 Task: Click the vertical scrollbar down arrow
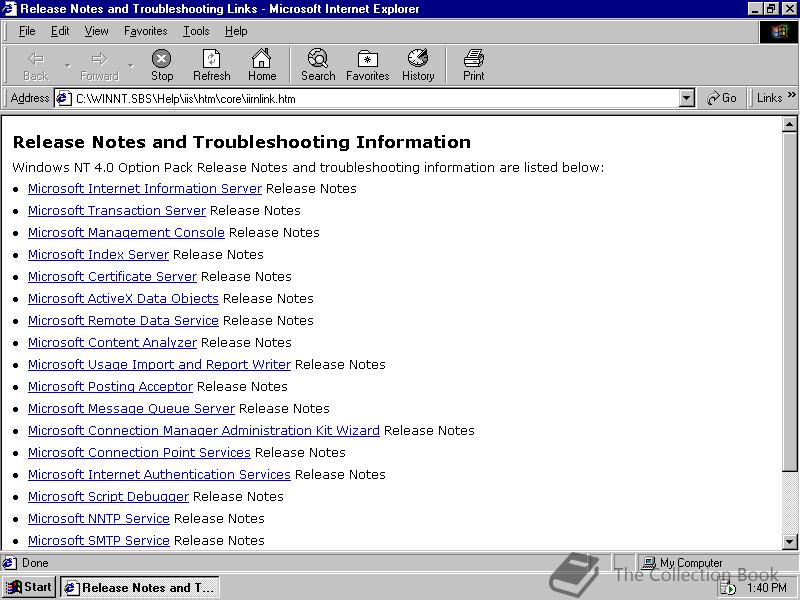pos(789,542)
